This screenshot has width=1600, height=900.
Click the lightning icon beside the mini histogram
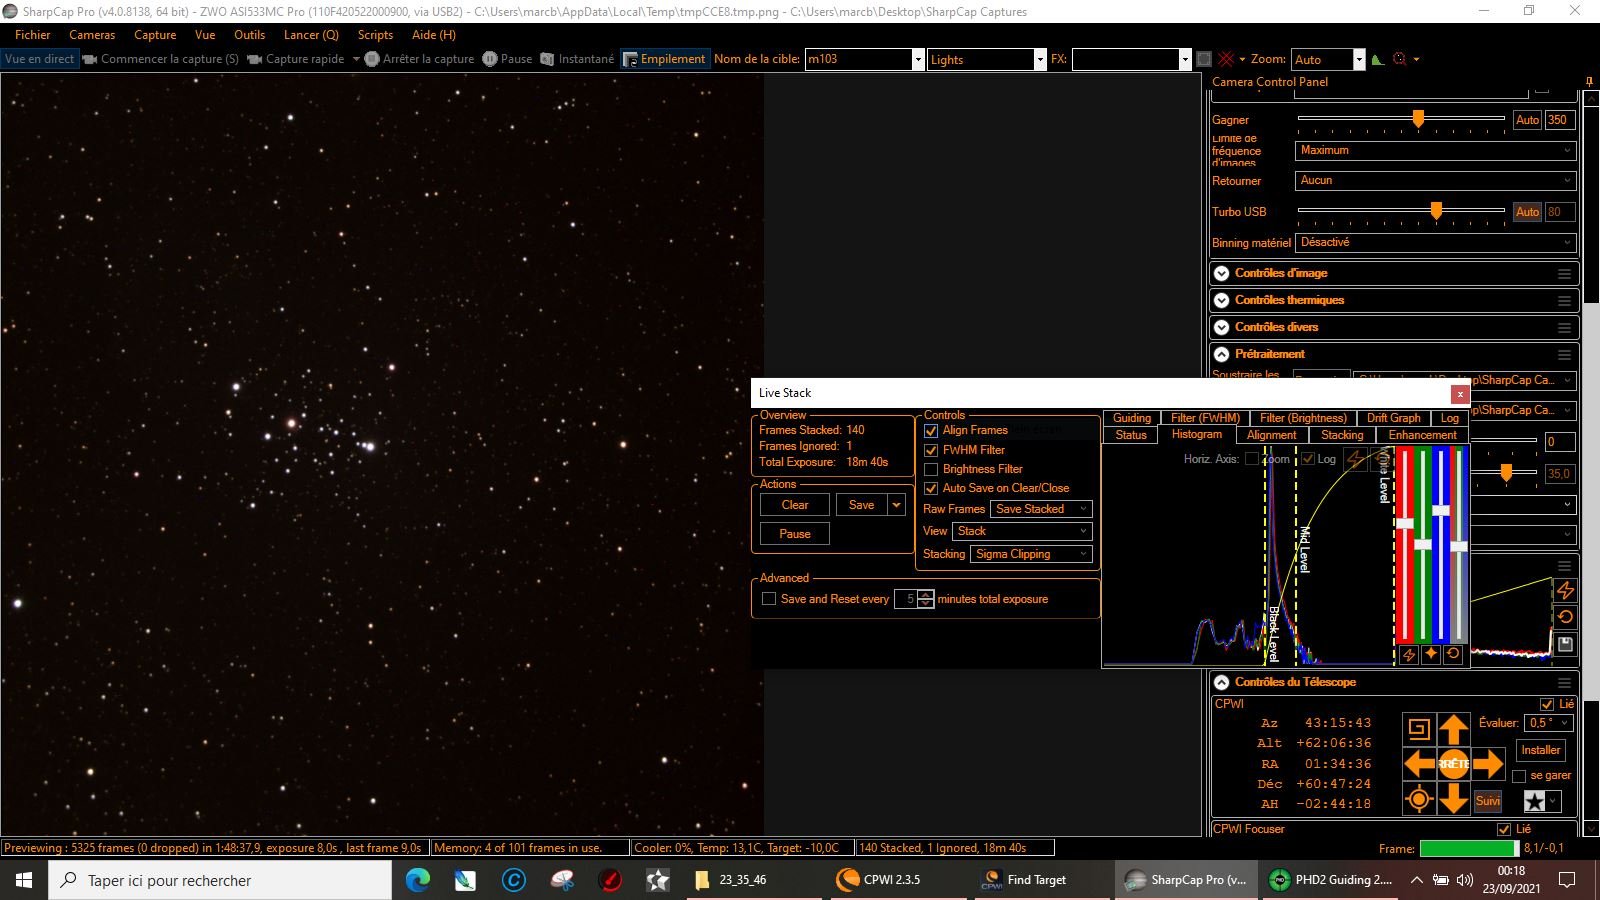point(1565,591)
